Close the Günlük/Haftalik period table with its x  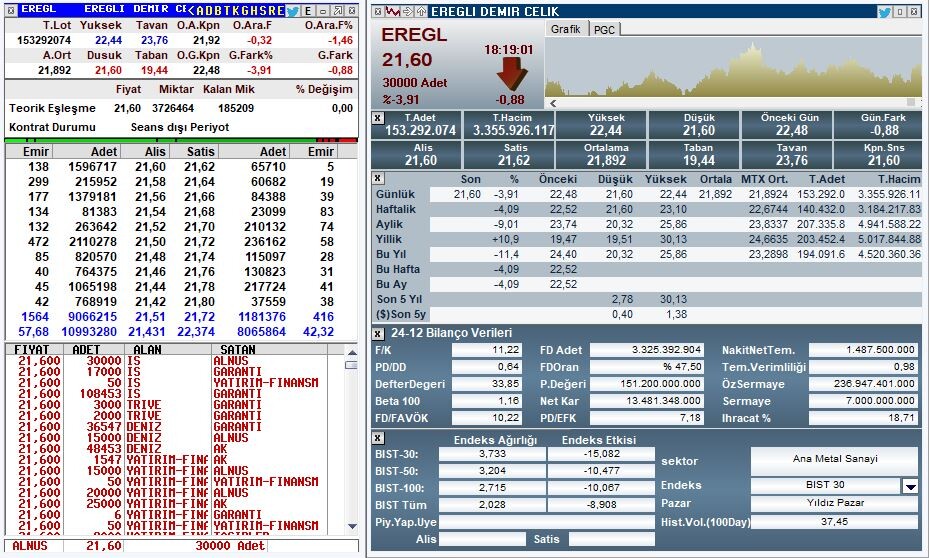click(x=377, y=178)
